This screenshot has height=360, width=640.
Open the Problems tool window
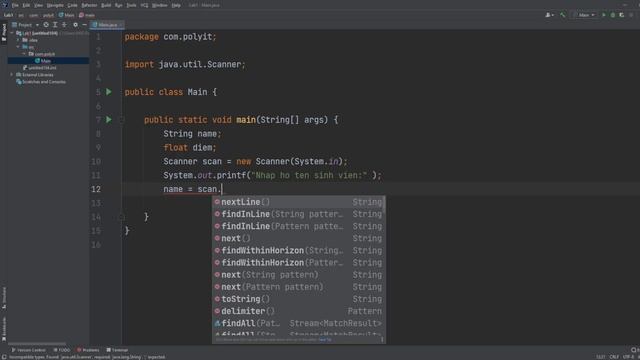88,350
